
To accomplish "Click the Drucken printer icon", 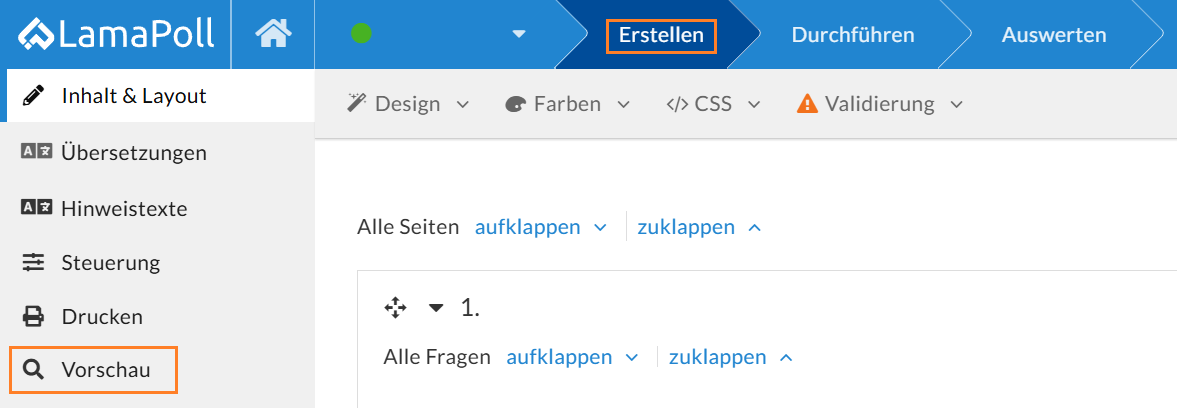I will [33, 317].
